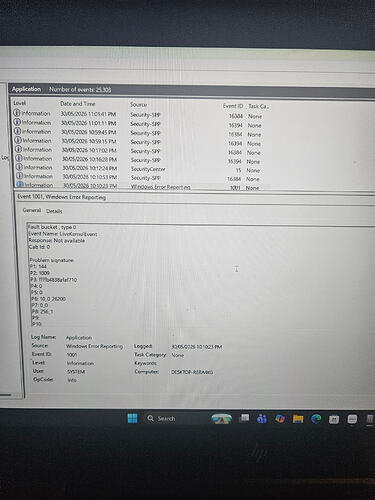Sort events by the Level column
This screenshot has height=500, width=375.
20,103
